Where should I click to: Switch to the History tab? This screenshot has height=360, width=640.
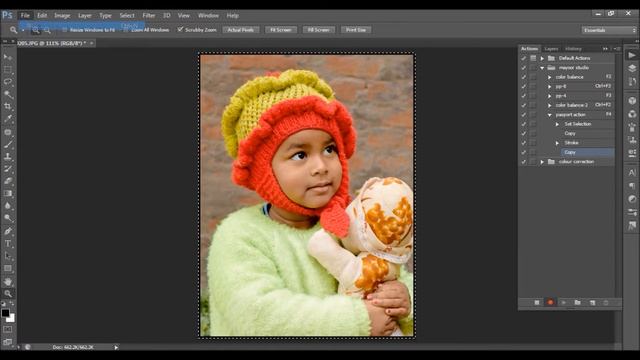click(573, 49)
